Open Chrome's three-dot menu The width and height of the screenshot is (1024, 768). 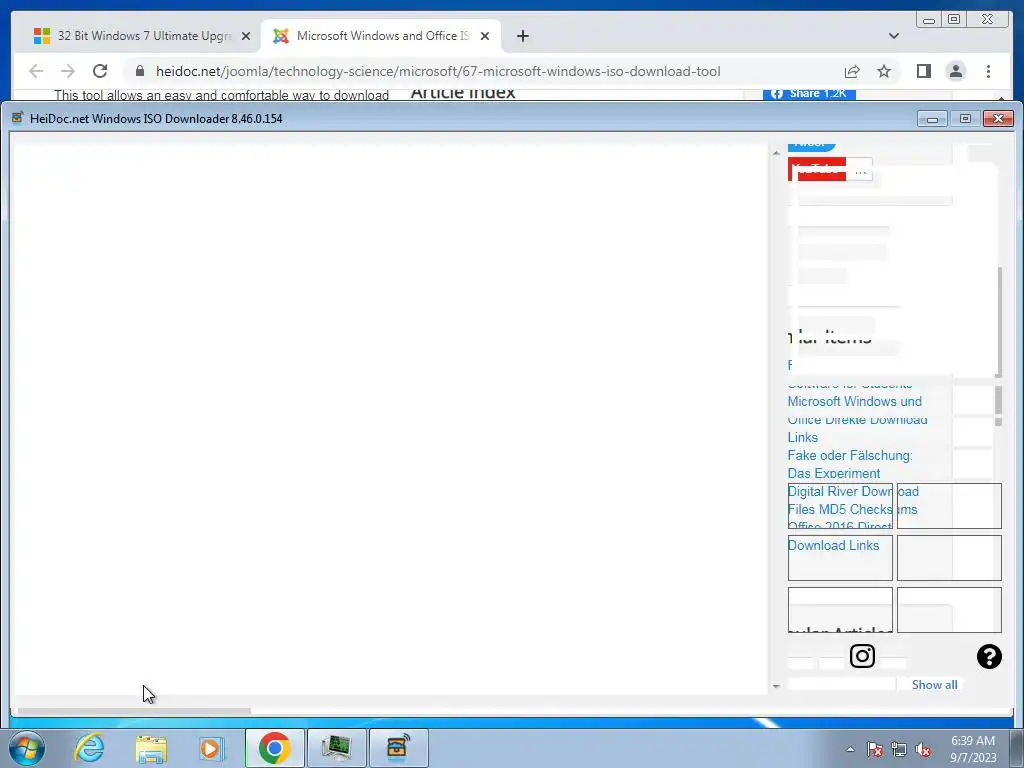tap(988, 71)
